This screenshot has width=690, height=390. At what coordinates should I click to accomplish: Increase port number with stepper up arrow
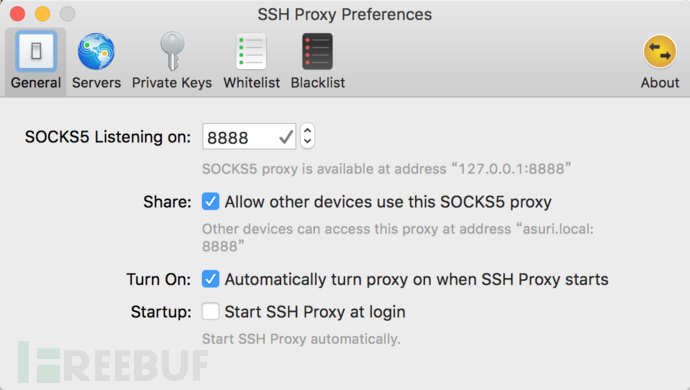pyautogui.click(x=308, y=130)
